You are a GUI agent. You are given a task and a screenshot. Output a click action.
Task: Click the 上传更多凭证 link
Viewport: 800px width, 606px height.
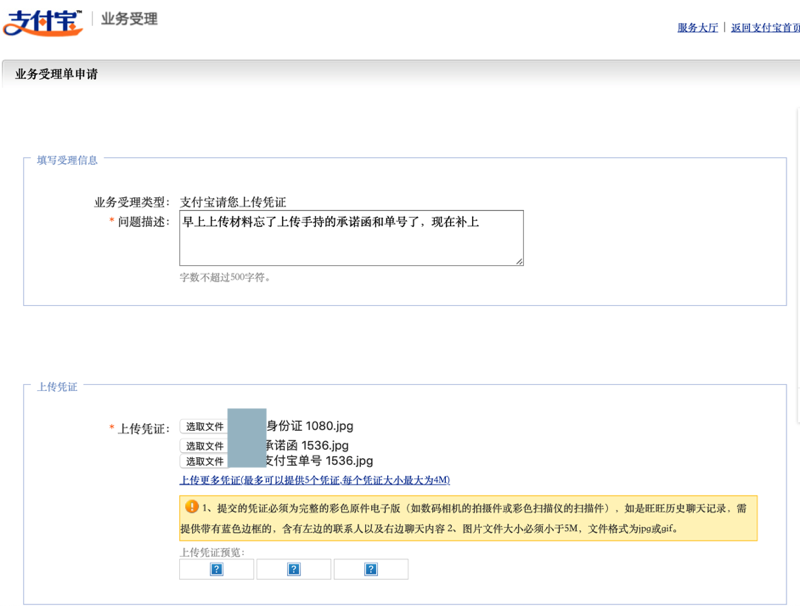point(315,480)
